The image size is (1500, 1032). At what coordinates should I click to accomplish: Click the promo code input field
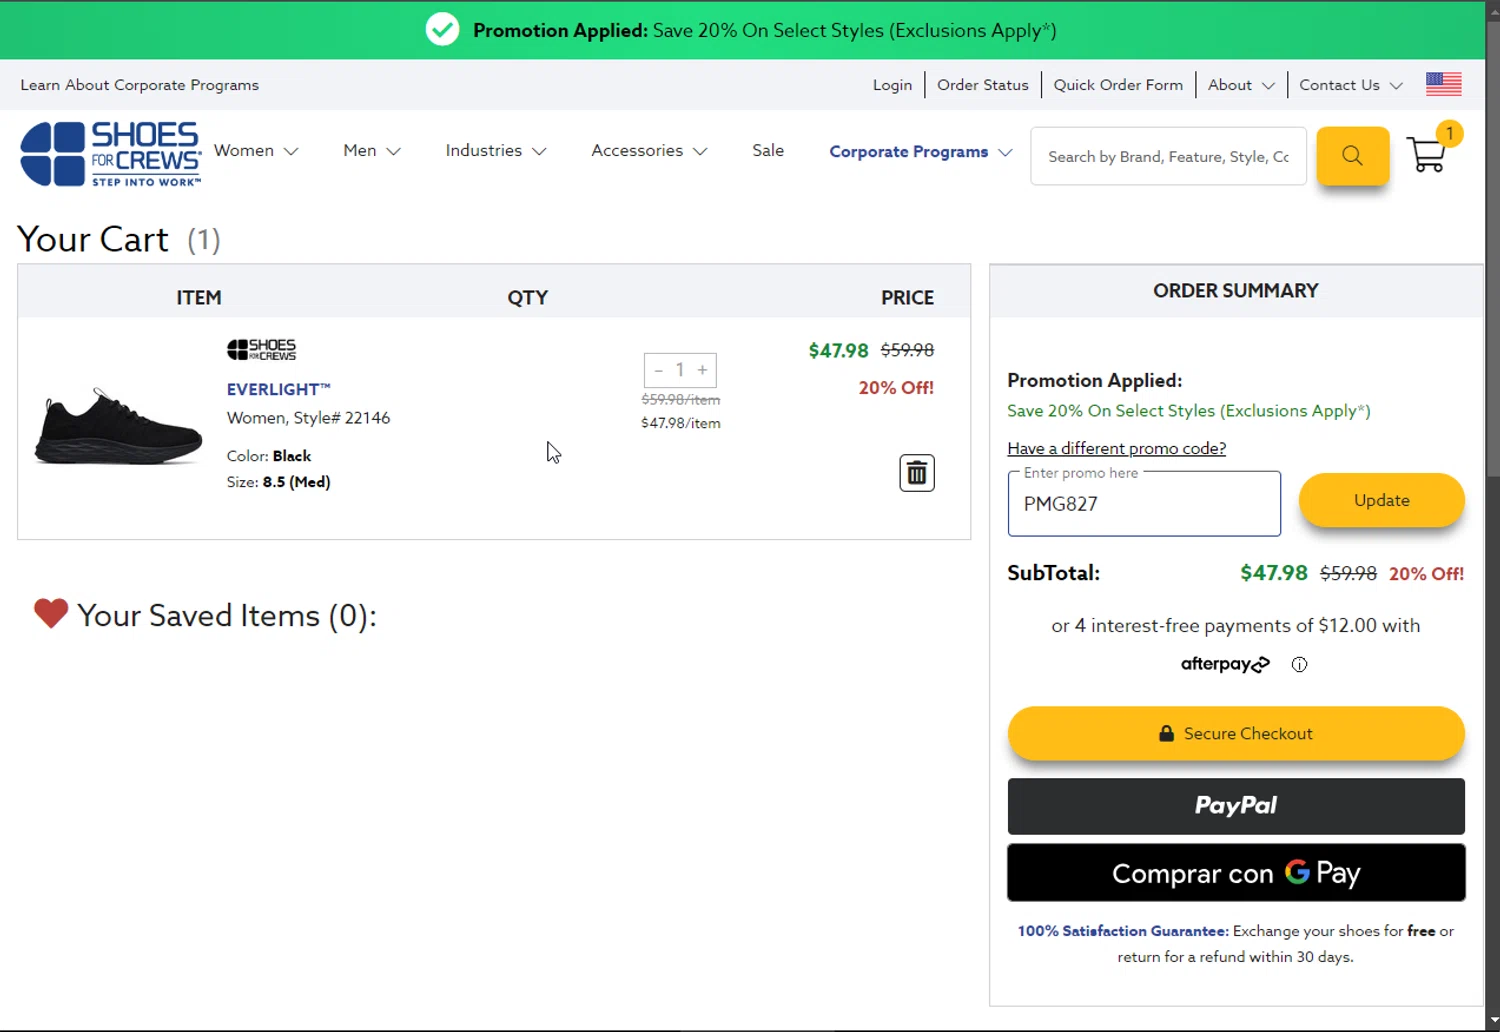[1144, 504]
